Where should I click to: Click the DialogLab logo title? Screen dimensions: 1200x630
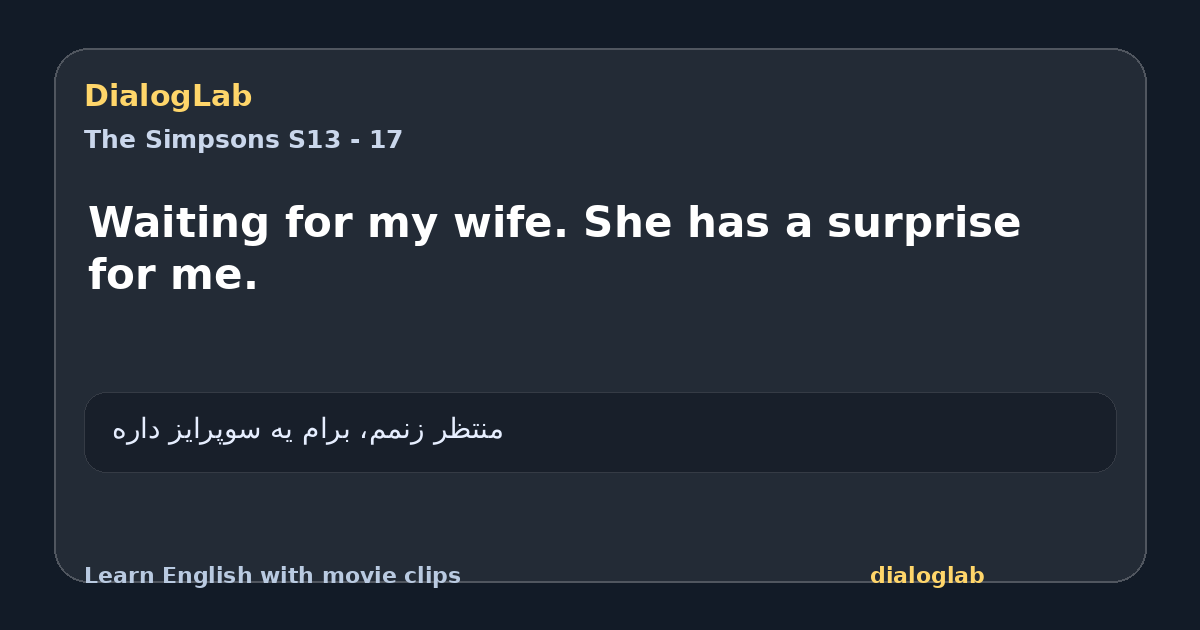tap(168, 96)
